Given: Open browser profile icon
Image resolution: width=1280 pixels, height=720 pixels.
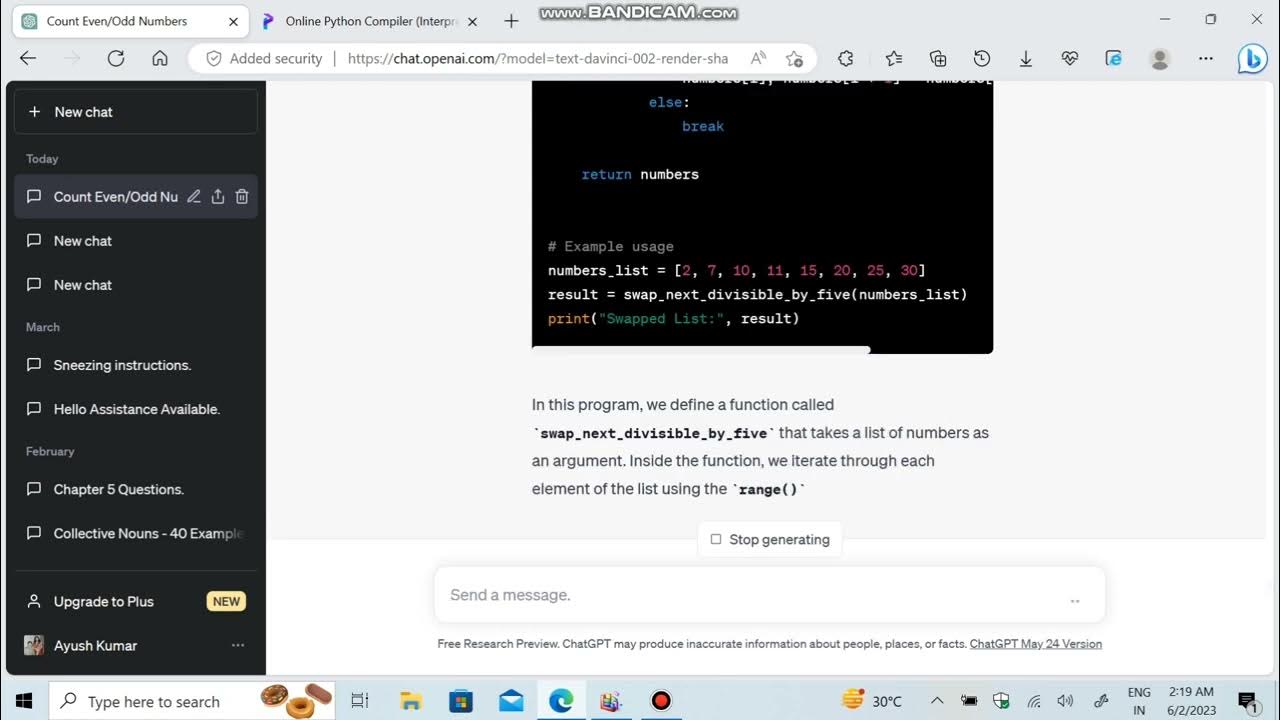Looking at the screenshot, I should tap(1160, 58).
